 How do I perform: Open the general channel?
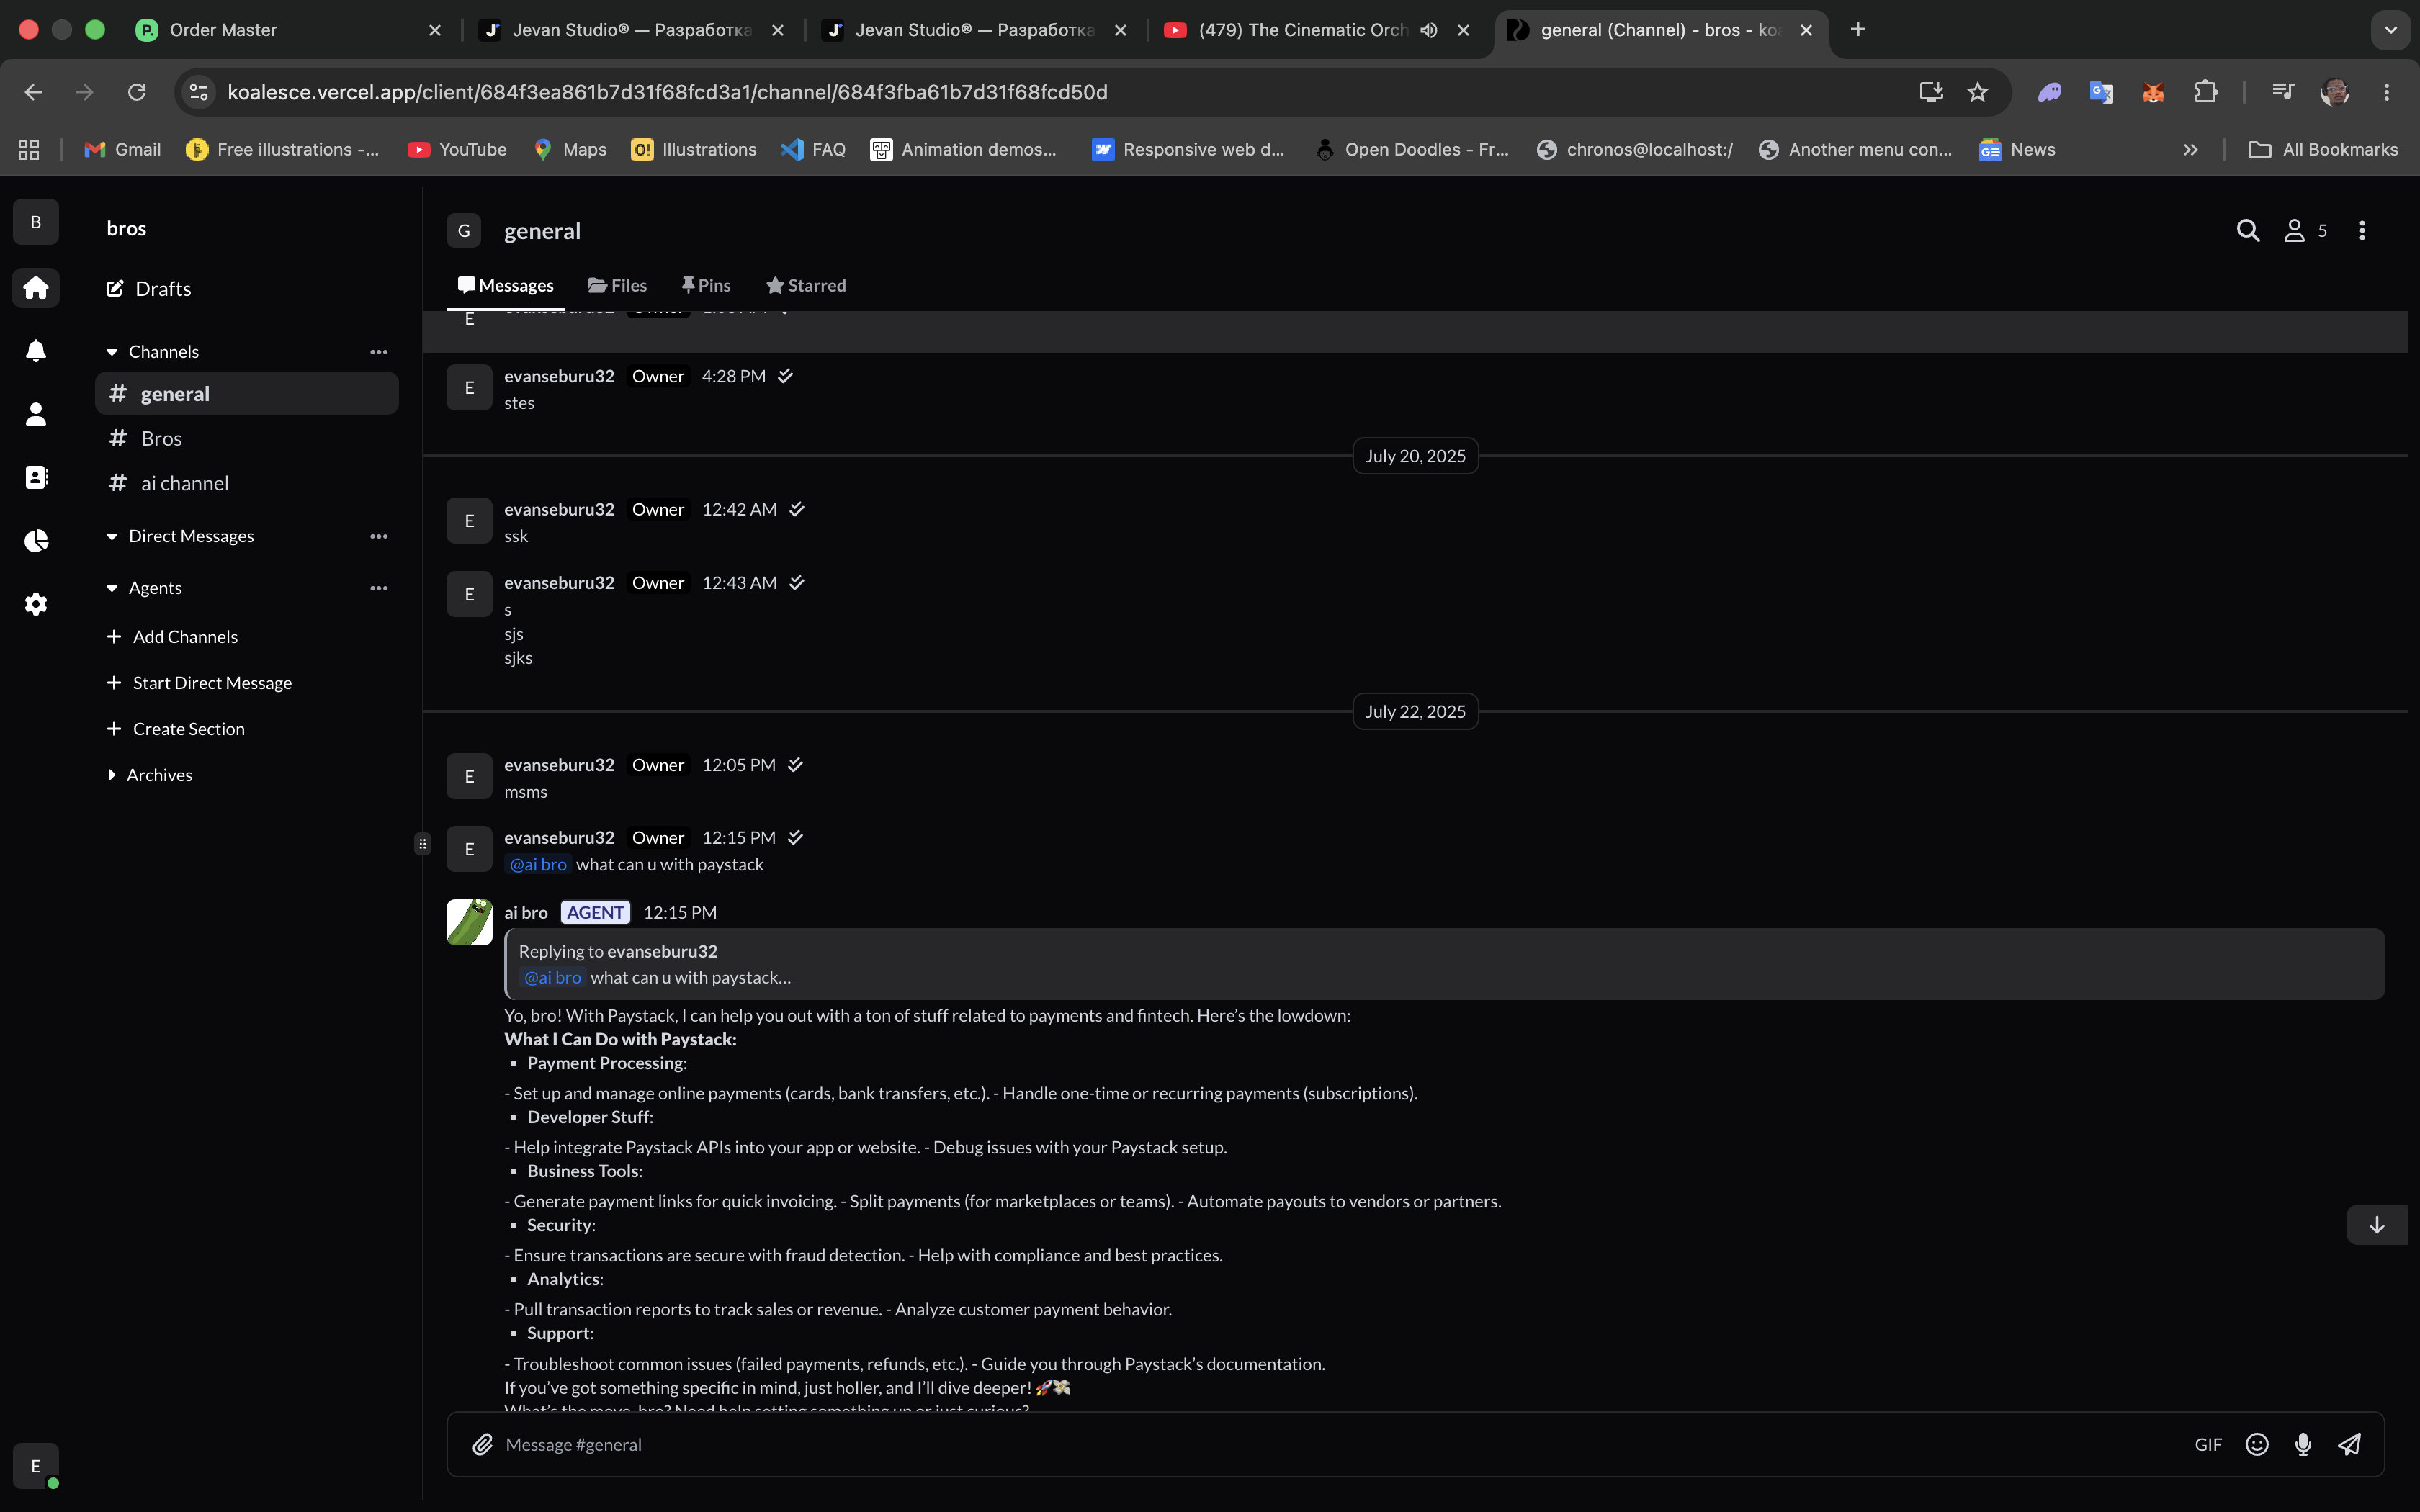246,394
